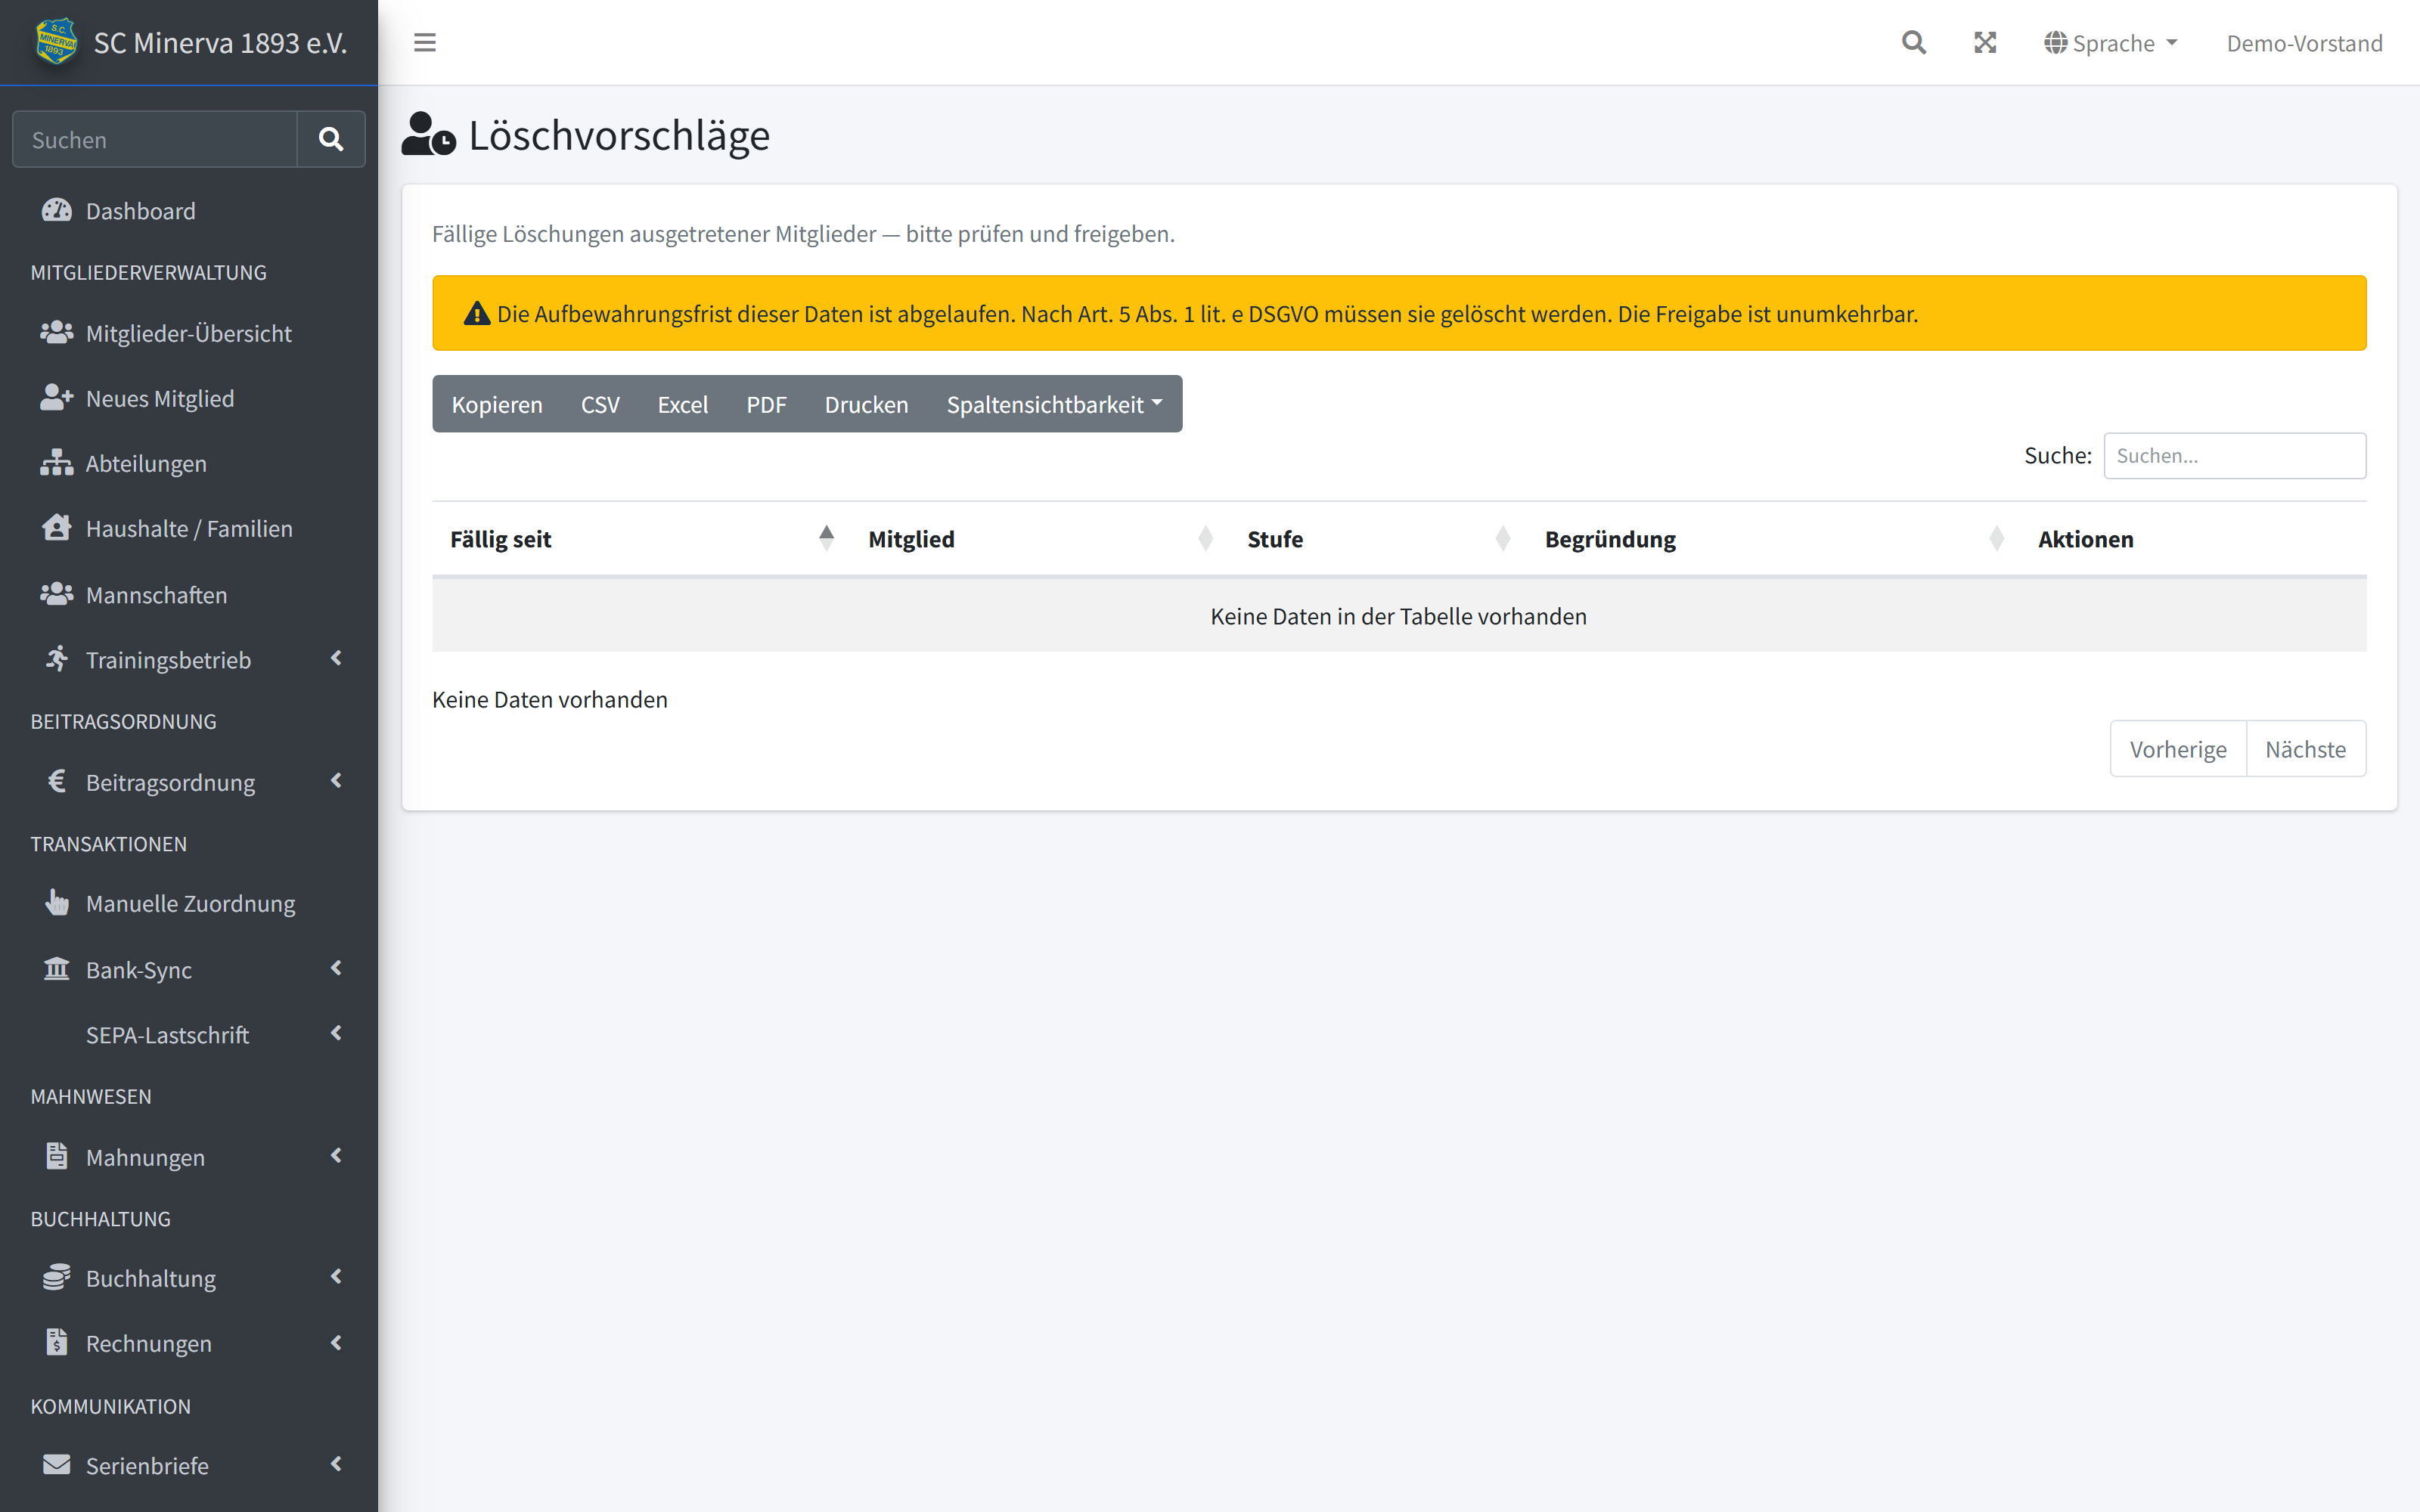
Task: Select Manuelle Zuordnung menu item
Action: click(x=189, y=903)
